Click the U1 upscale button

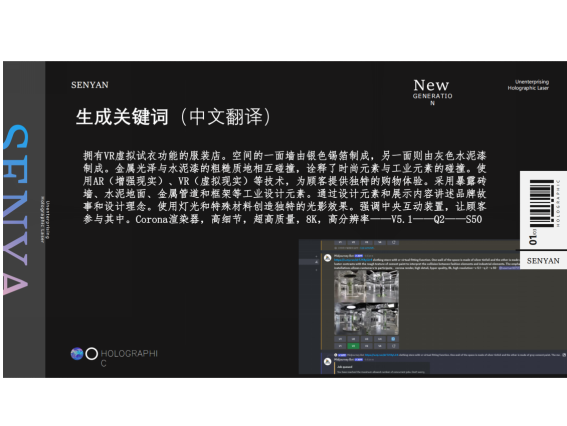(x=340, y=339)
